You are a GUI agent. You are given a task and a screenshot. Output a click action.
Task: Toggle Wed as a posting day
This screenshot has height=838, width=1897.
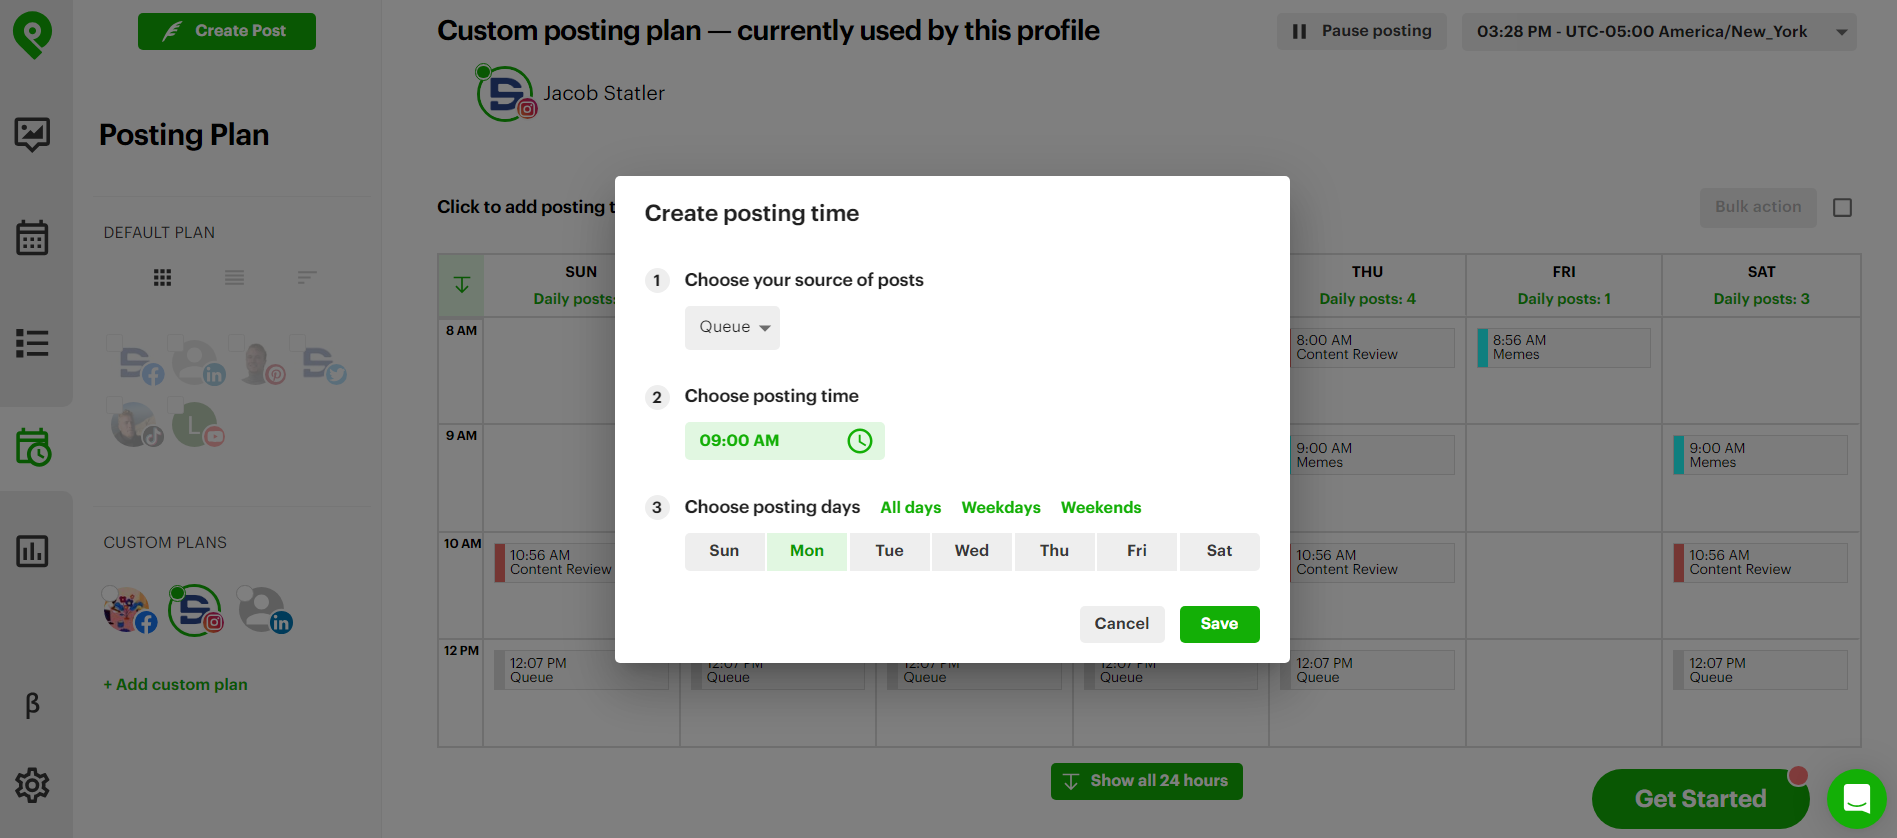pos(971,551)
